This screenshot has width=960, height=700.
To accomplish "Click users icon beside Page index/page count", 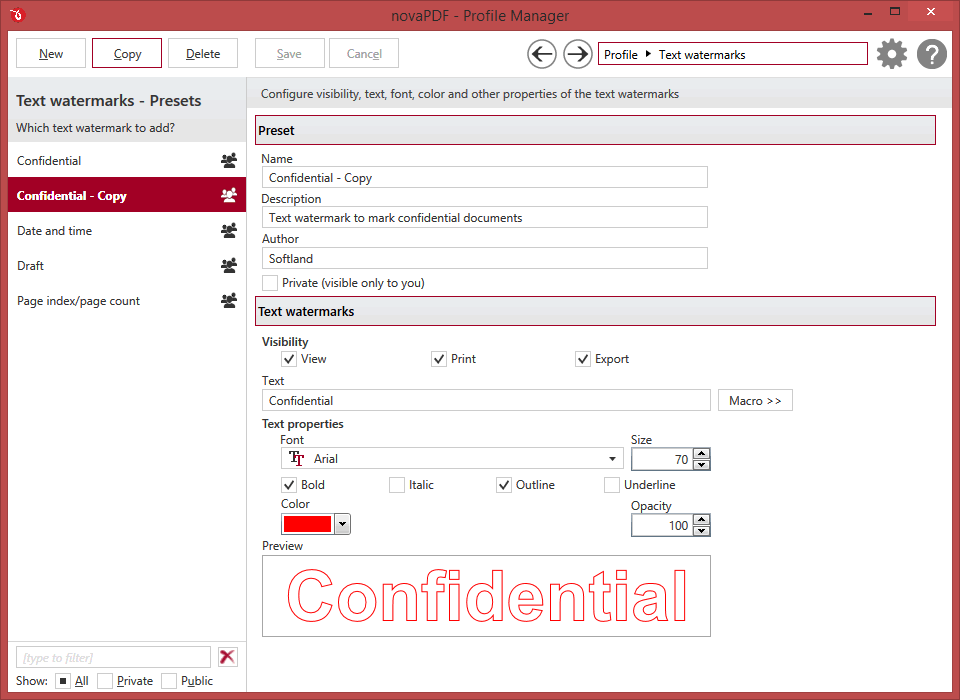I will [x=229, y=301].
